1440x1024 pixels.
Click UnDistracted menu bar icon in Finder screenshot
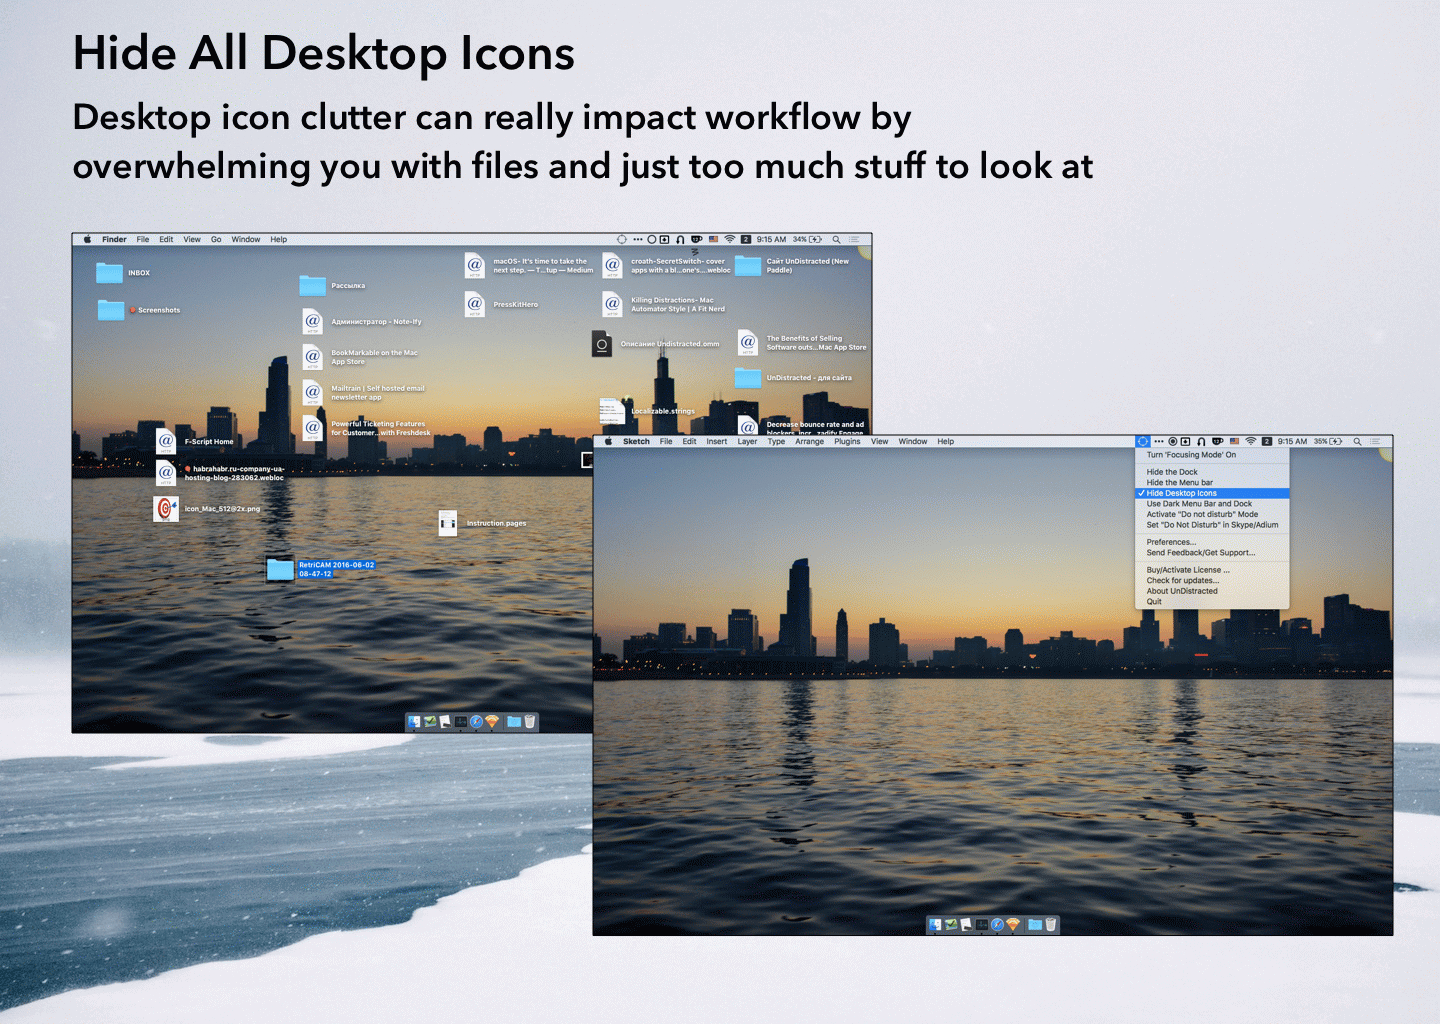pyautogui.click(x=622, y=239)
